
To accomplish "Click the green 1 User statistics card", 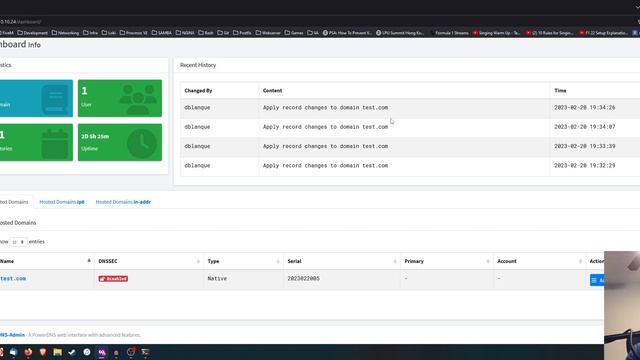I will [x=120, y=98].
